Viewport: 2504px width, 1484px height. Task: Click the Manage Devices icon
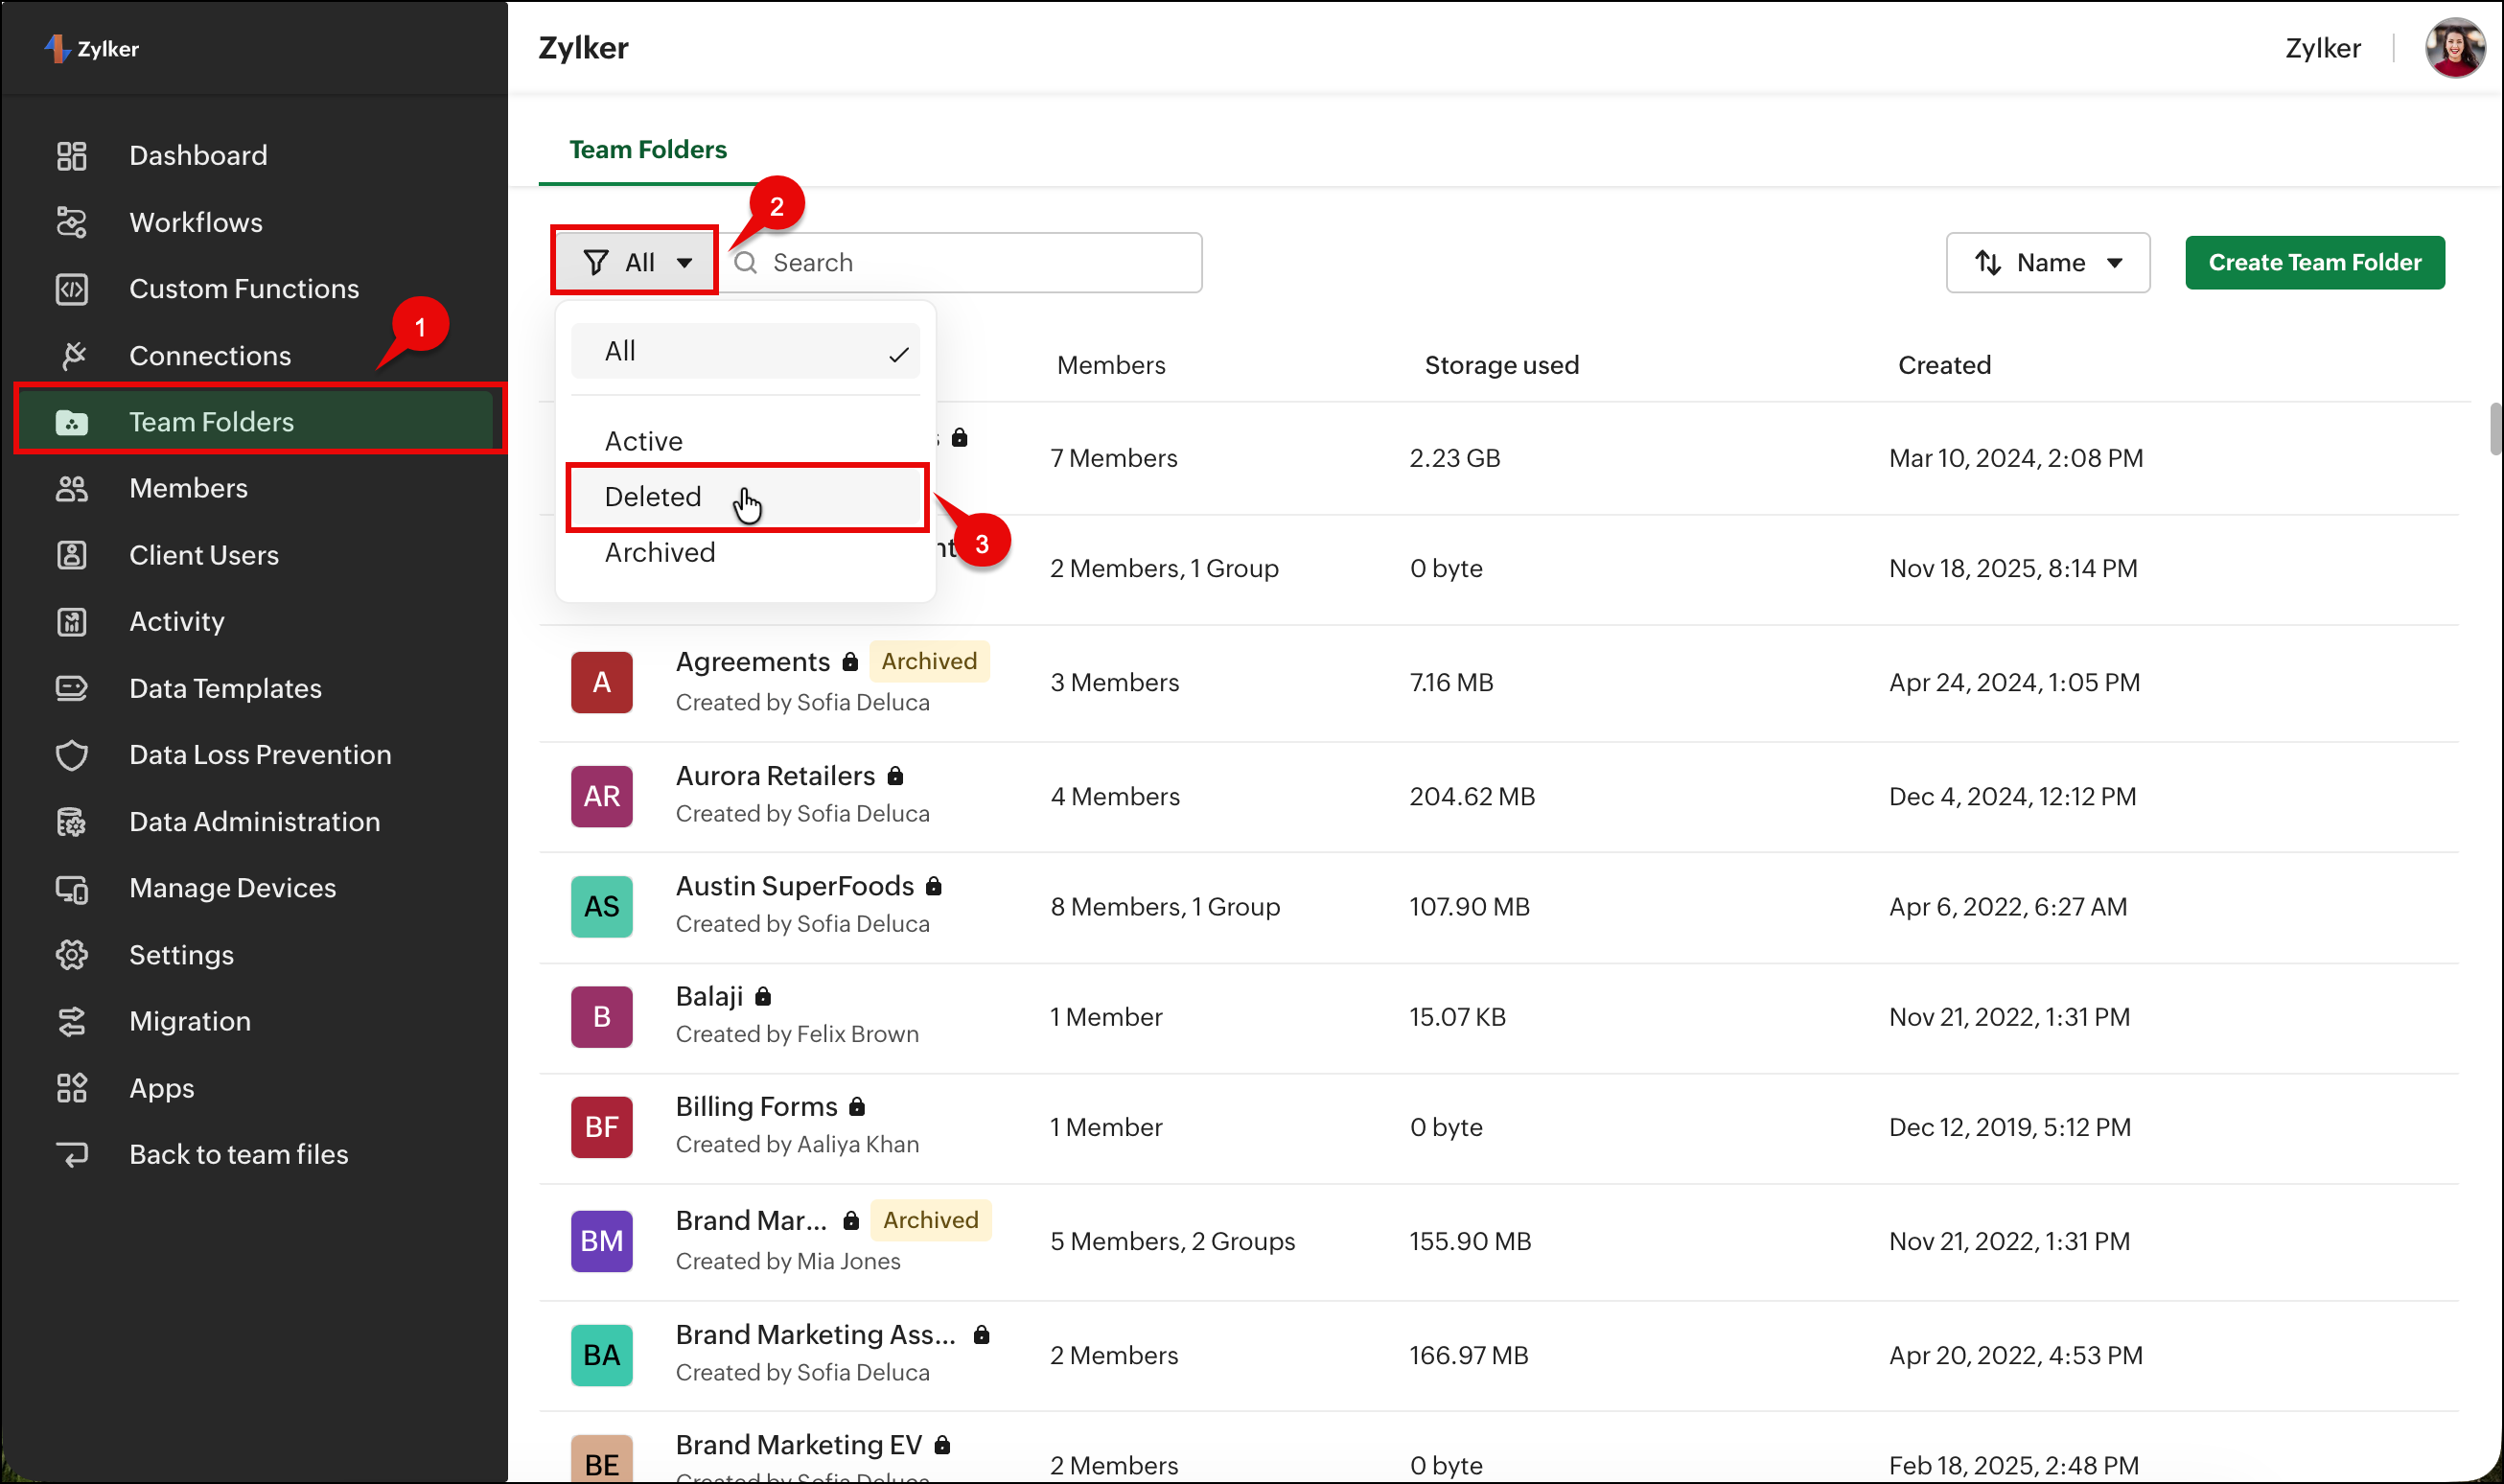coord(71,888)
